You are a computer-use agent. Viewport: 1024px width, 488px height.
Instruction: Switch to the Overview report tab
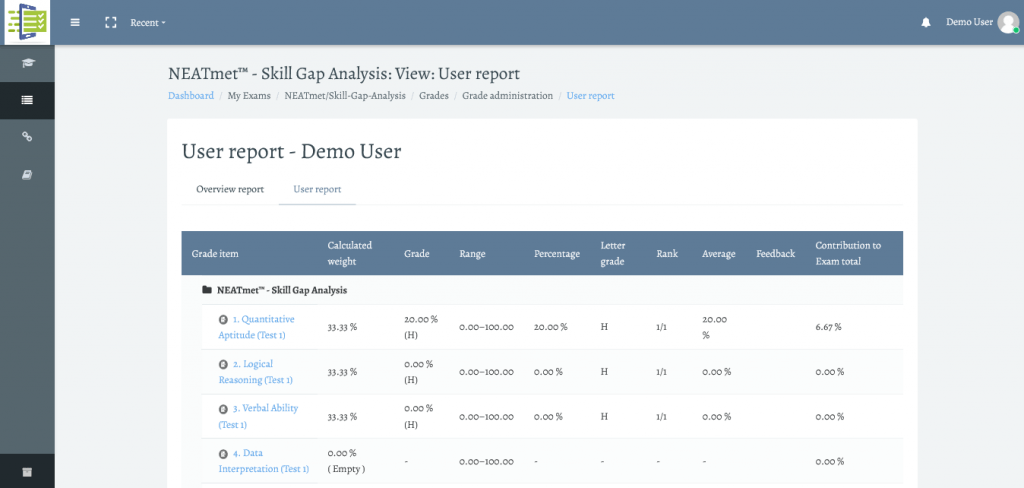coord(230,189)
